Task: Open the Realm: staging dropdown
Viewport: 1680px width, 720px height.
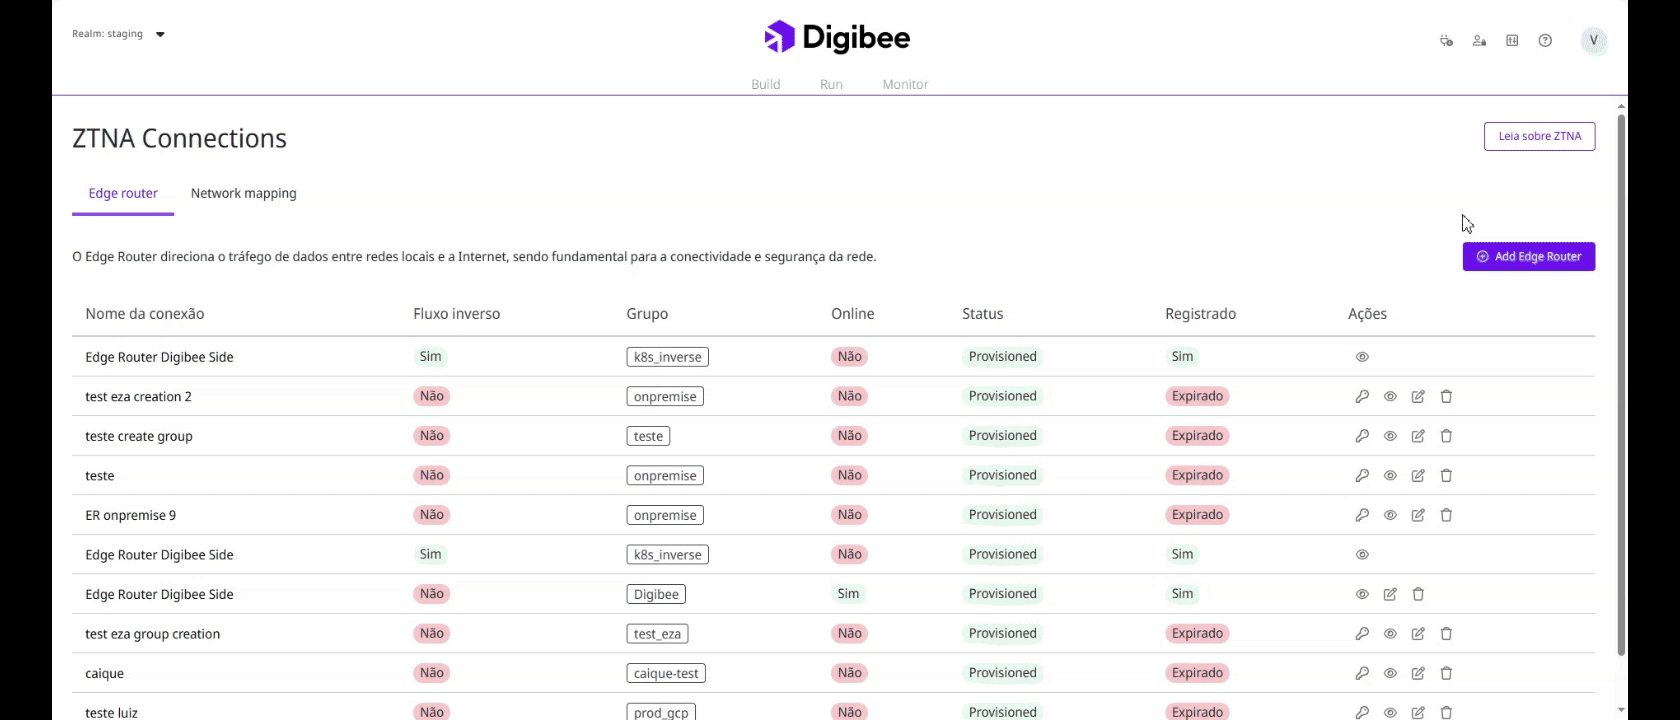Action: (x=118, y=34)
